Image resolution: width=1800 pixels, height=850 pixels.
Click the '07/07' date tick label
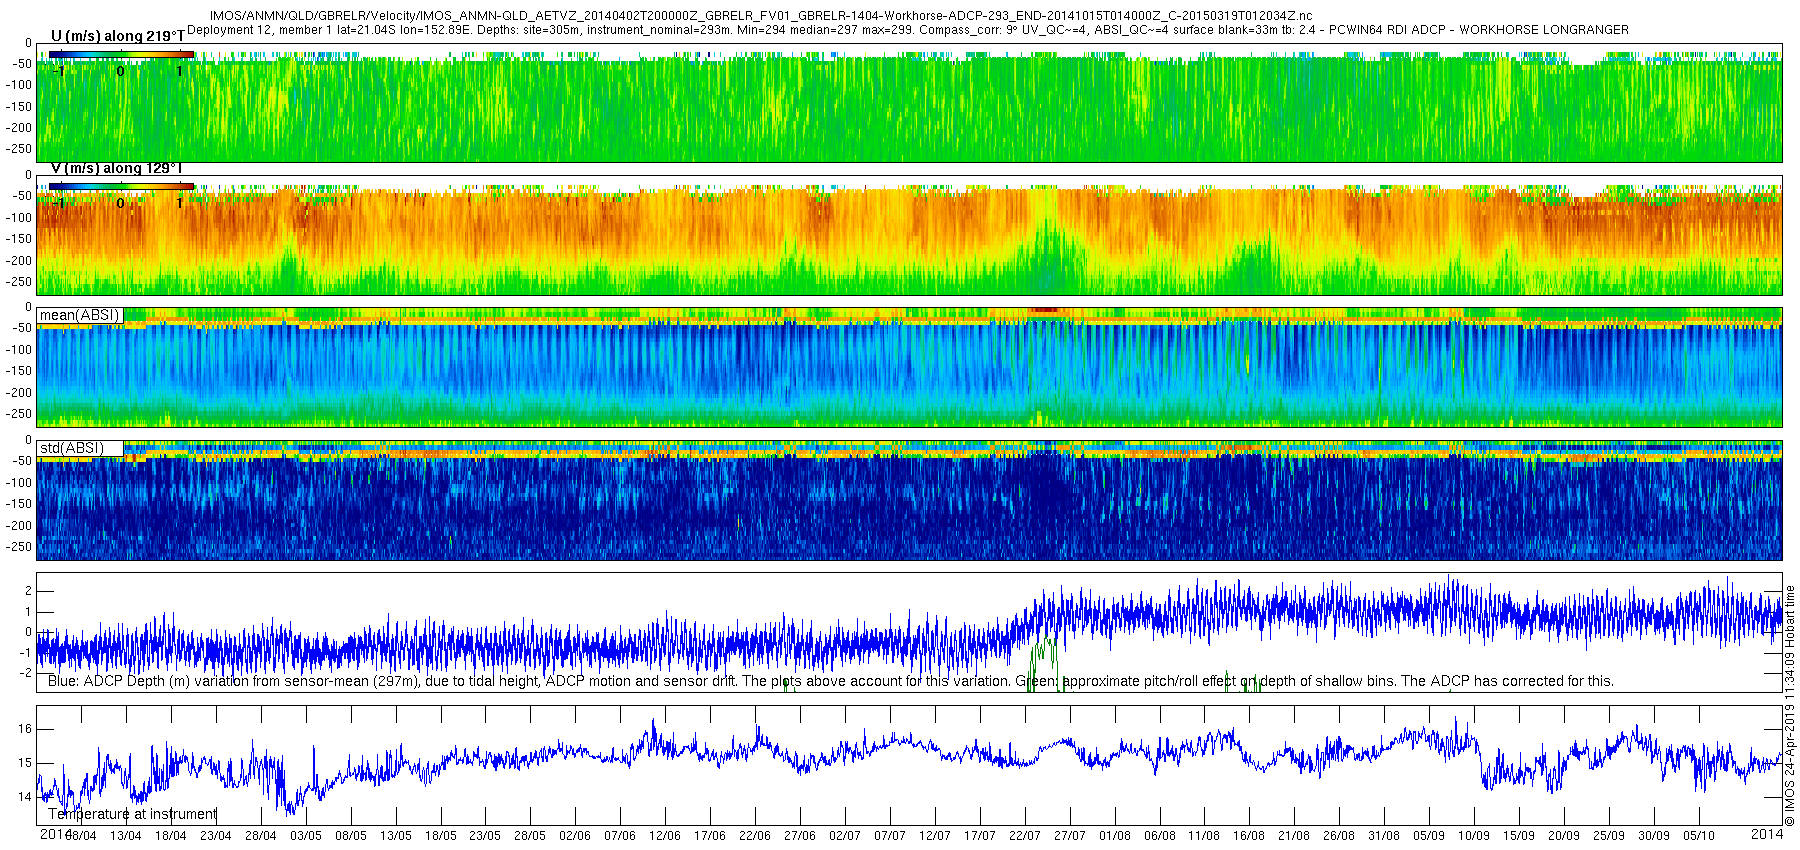(889, 836)
